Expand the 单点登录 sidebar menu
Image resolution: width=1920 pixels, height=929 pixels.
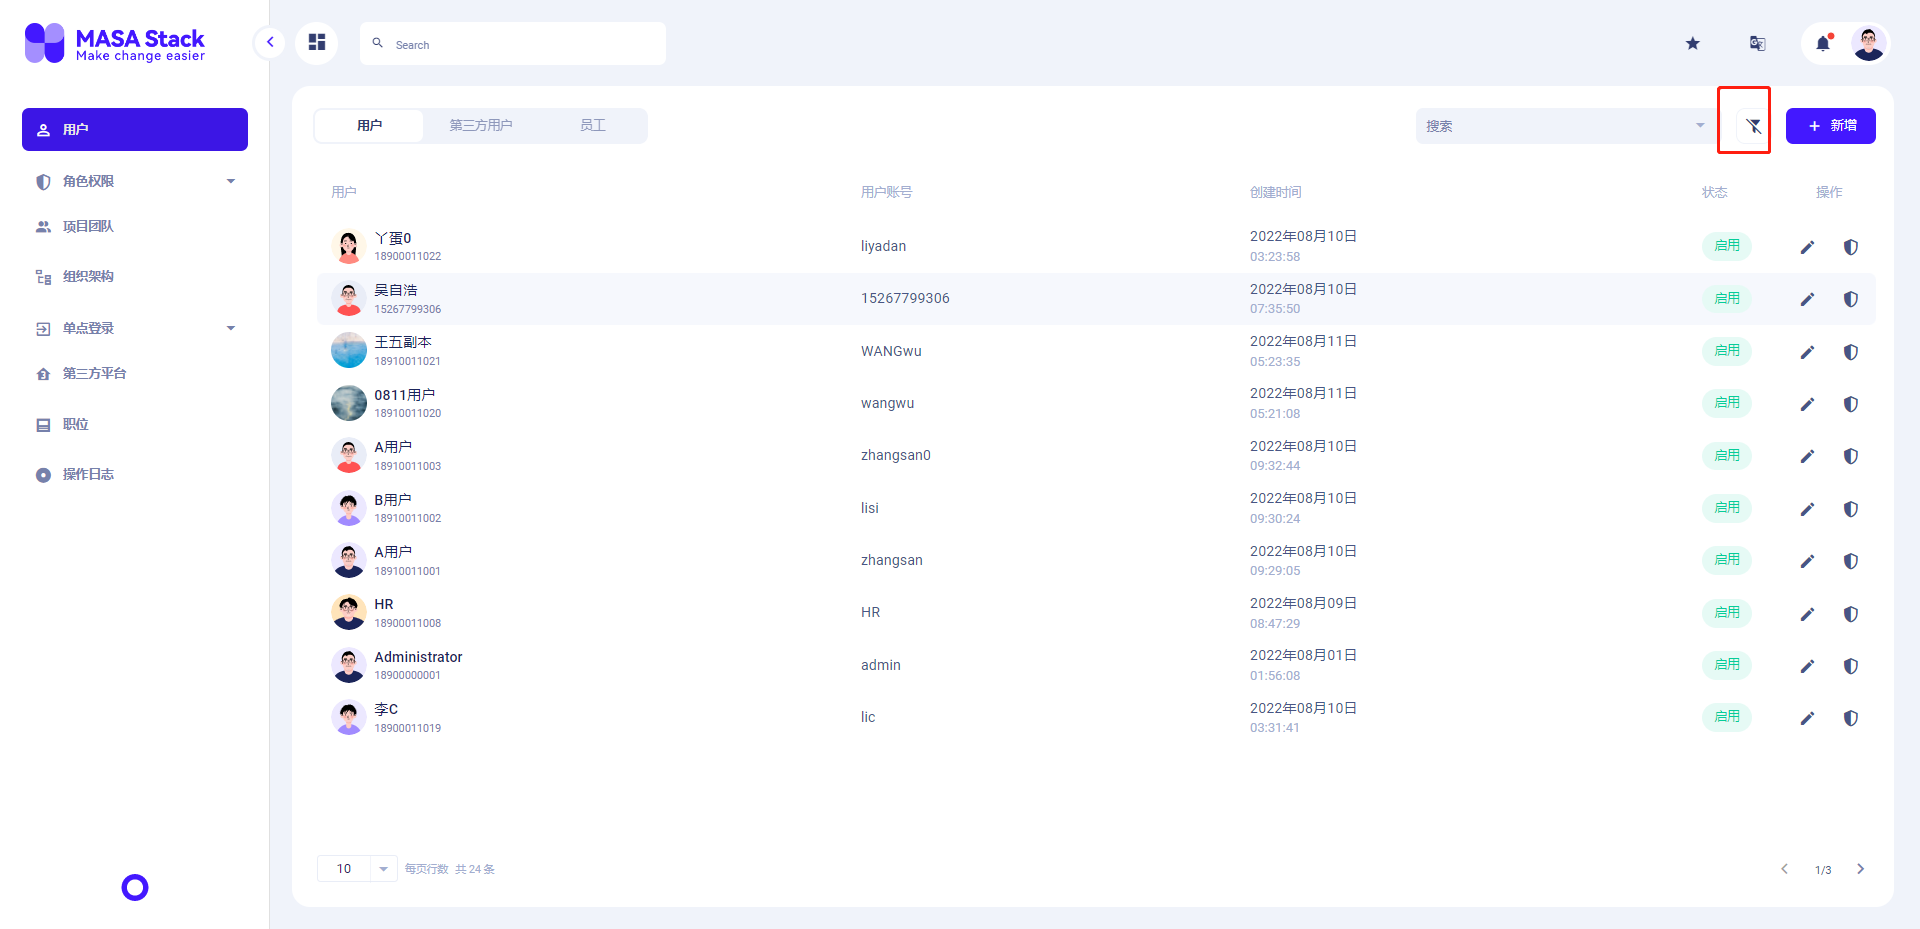click(x=135, y=328)
